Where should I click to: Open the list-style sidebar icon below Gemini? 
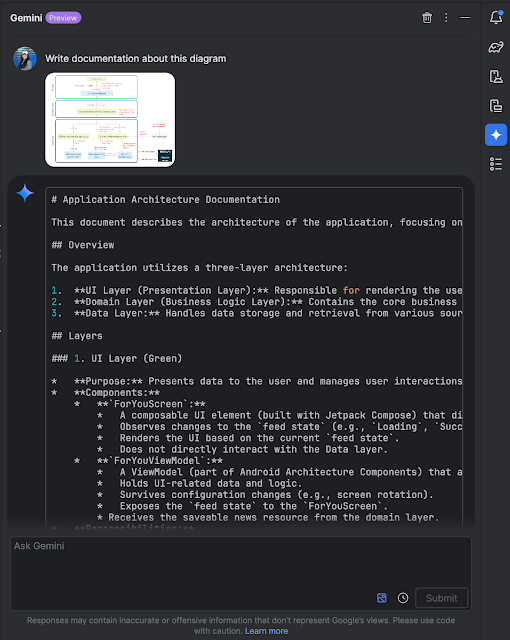tap(496, 164)
